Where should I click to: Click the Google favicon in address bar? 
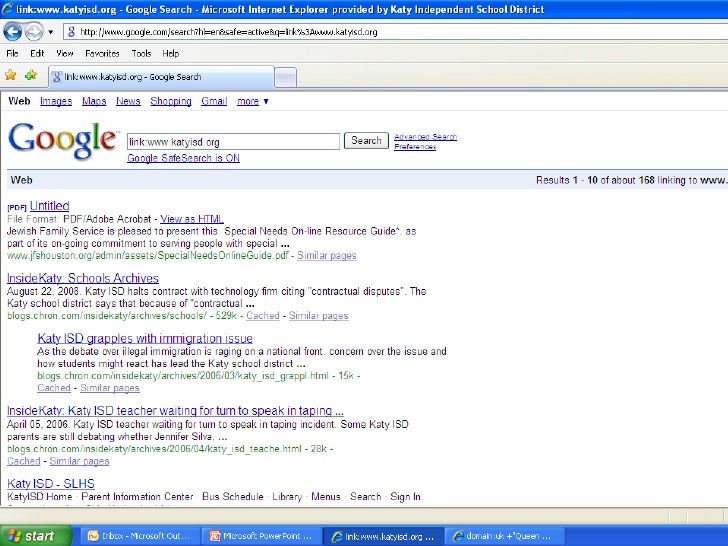click(x=71, y=32)
